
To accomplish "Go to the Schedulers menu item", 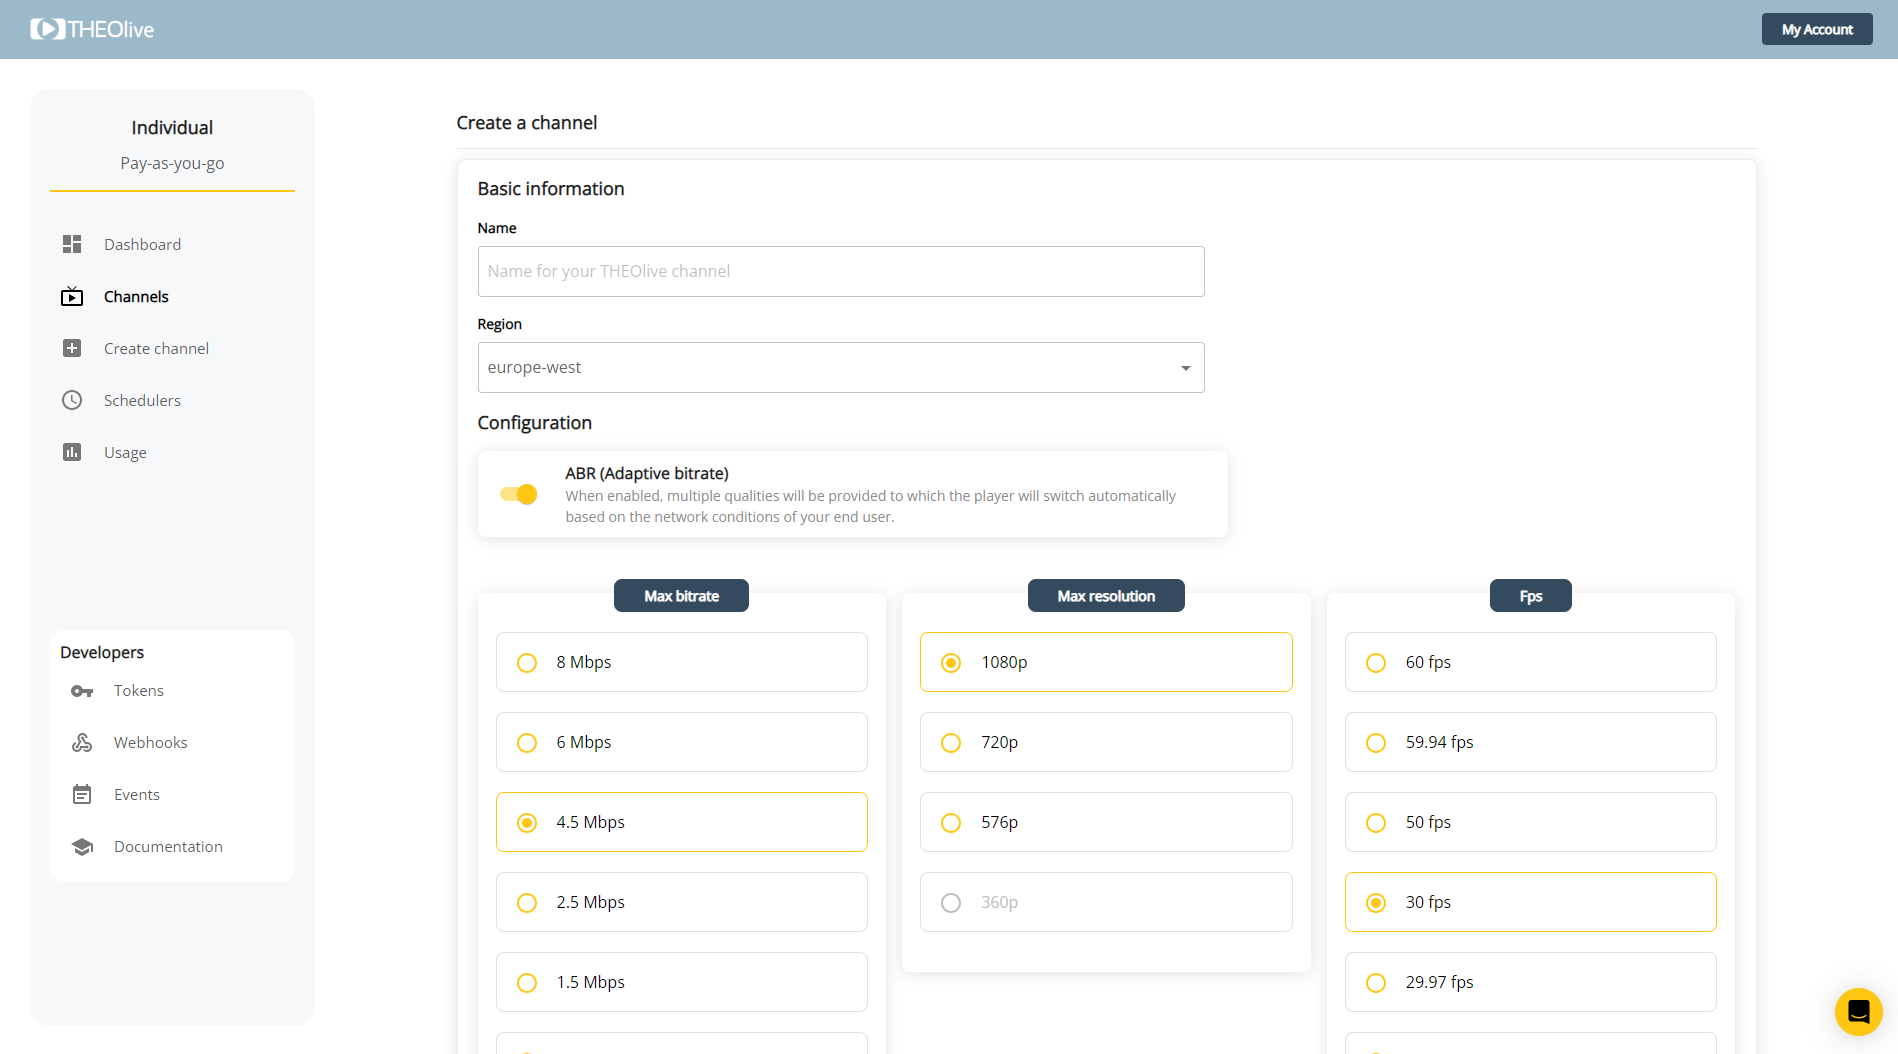I will tap(142, 400).
